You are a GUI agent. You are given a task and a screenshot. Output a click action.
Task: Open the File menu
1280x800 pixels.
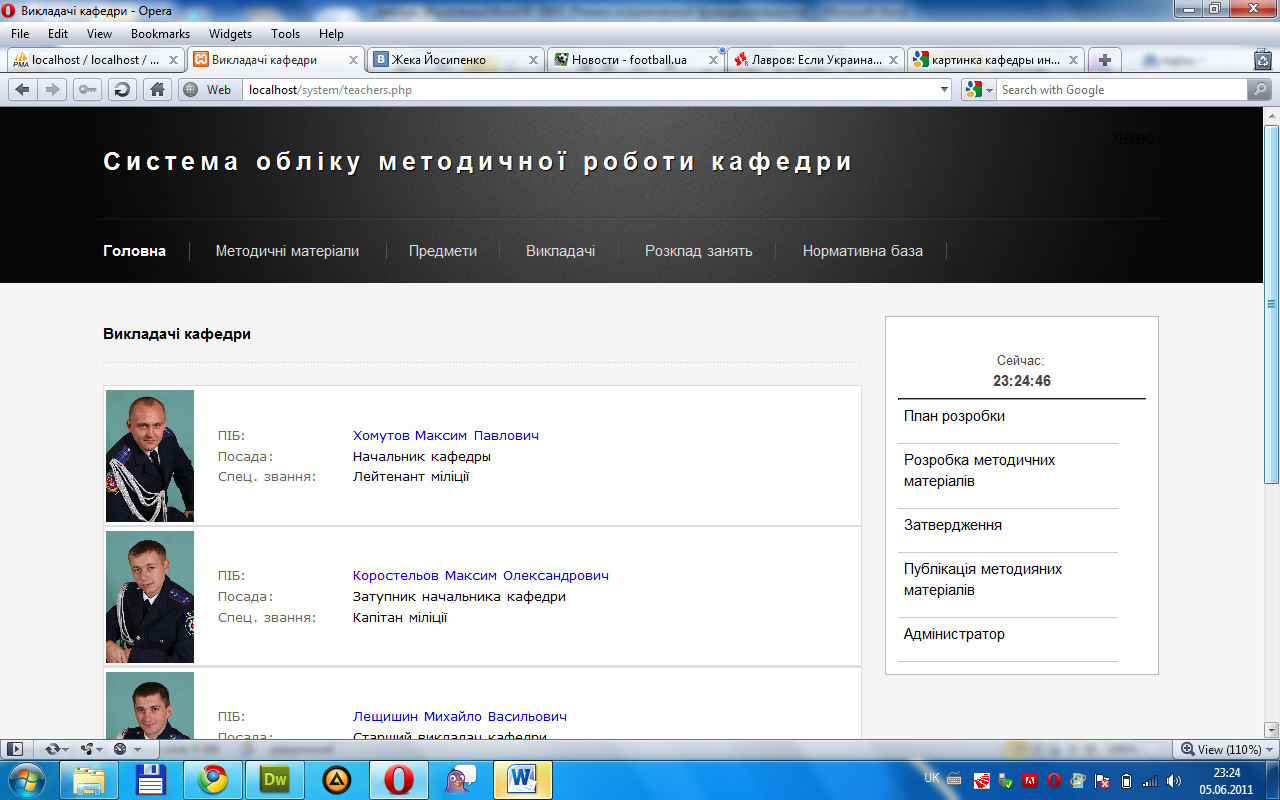point(20,34)
